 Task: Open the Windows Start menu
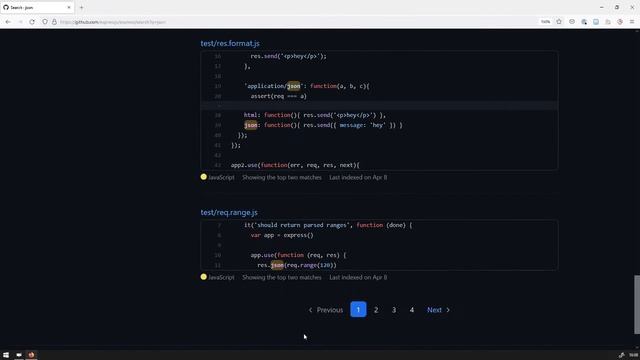point(6,355)
